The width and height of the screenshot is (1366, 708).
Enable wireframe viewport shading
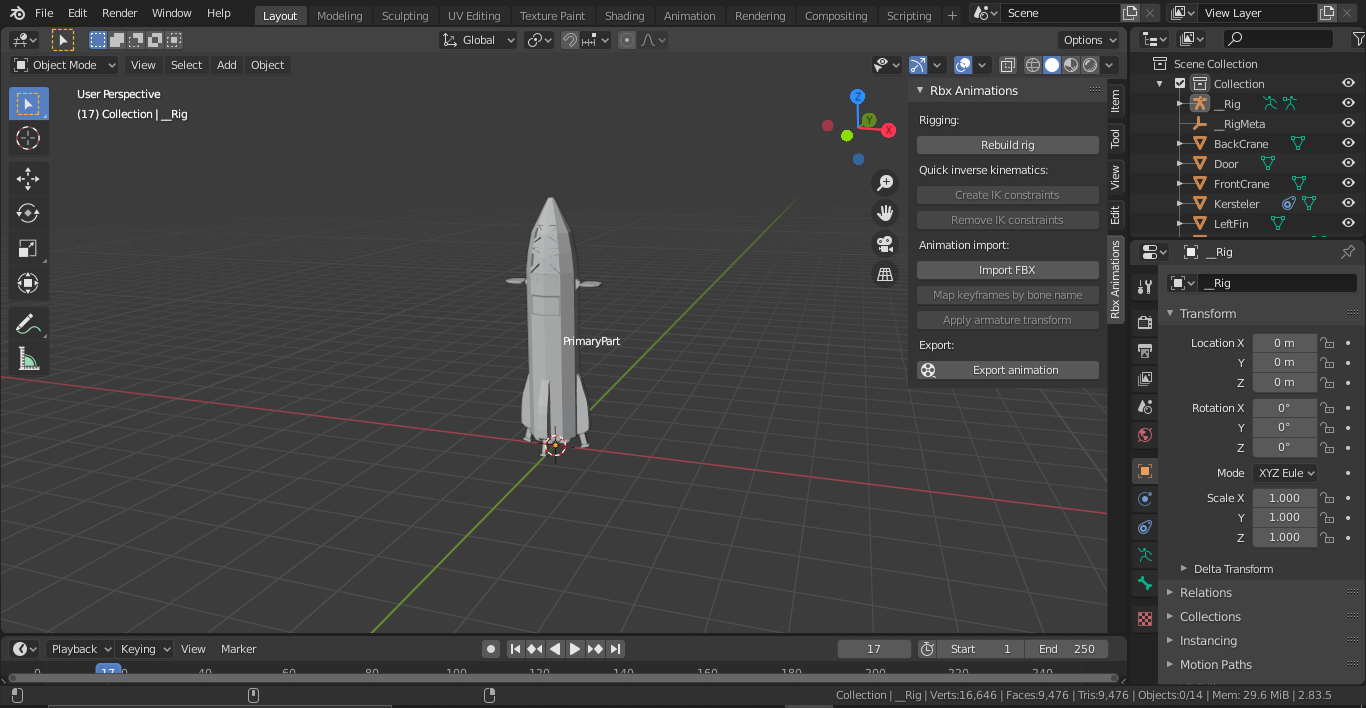pos(1033,65)
